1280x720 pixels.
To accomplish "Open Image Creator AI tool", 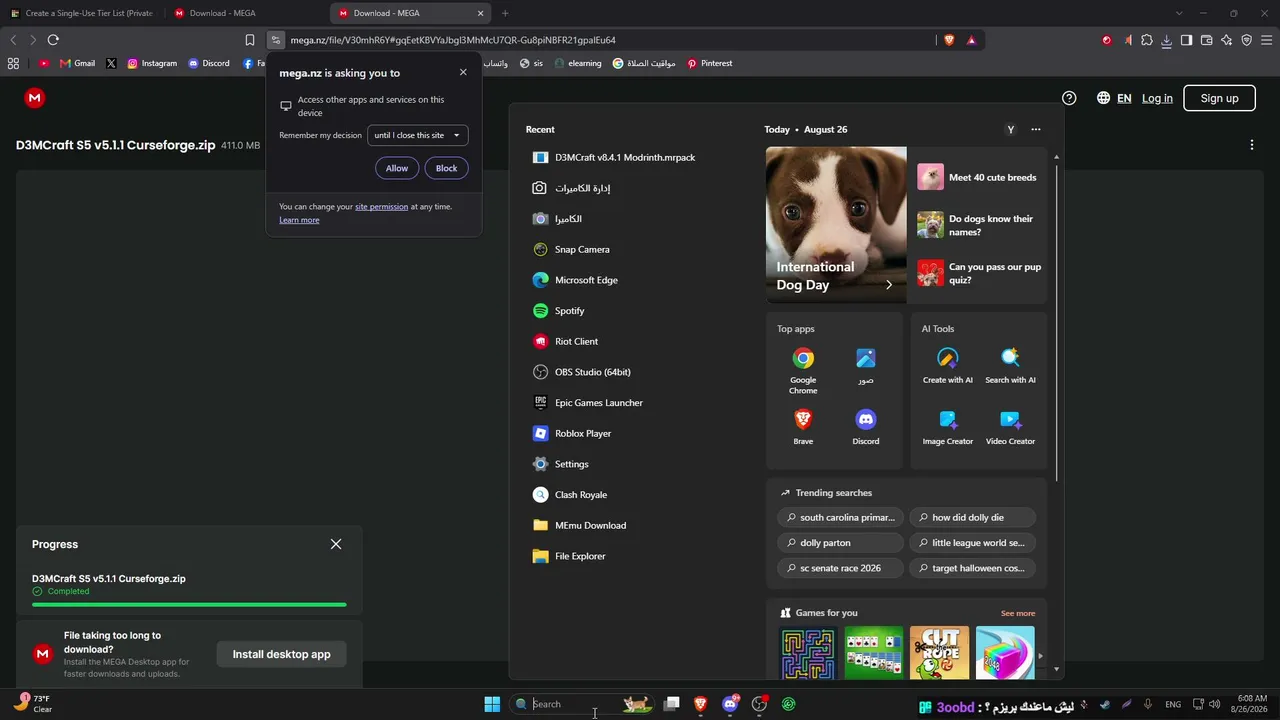I will tap(948, 427).
